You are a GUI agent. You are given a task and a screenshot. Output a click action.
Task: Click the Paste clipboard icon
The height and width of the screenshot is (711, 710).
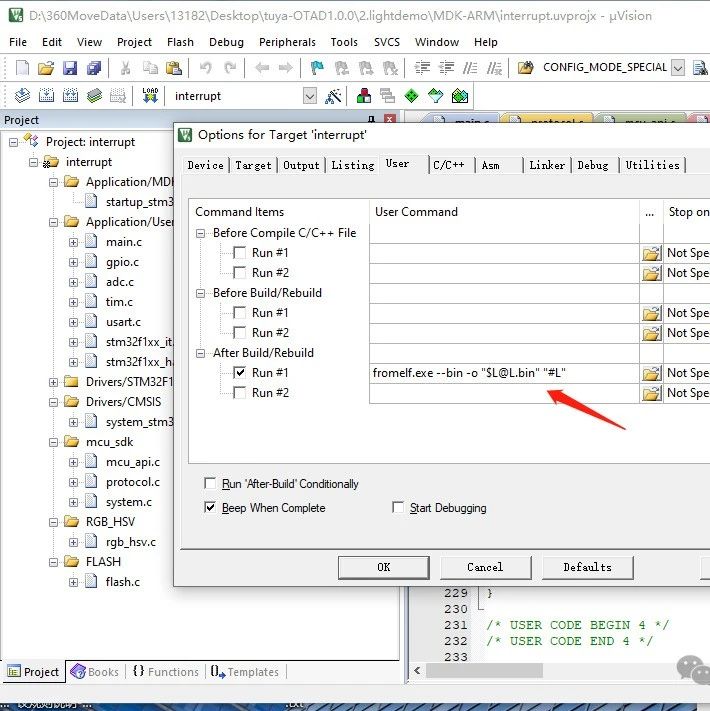tap(174, 68)
